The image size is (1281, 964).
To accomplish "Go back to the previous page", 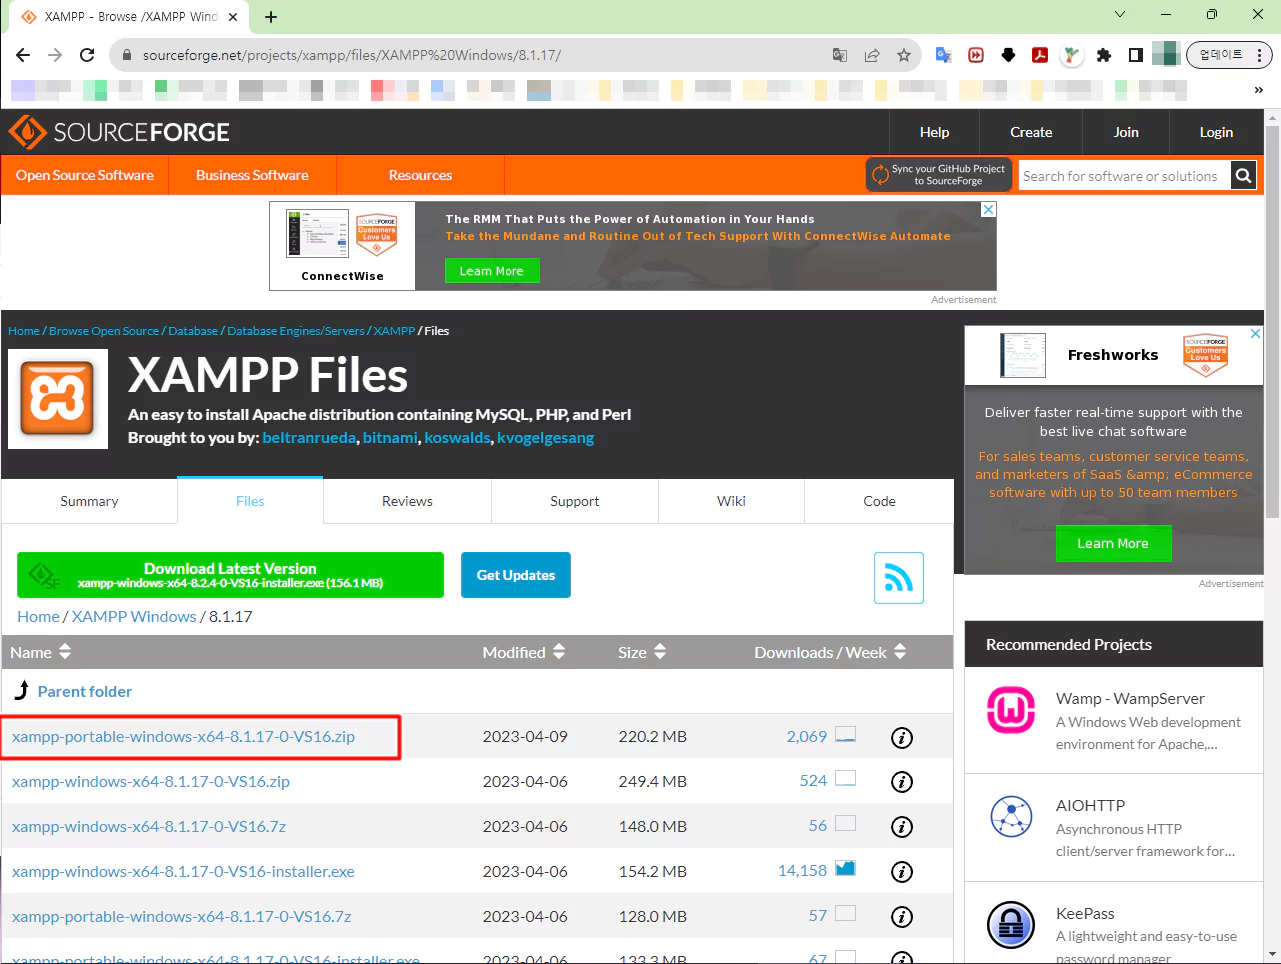I will pyautogui.click(x=23, y=55).
